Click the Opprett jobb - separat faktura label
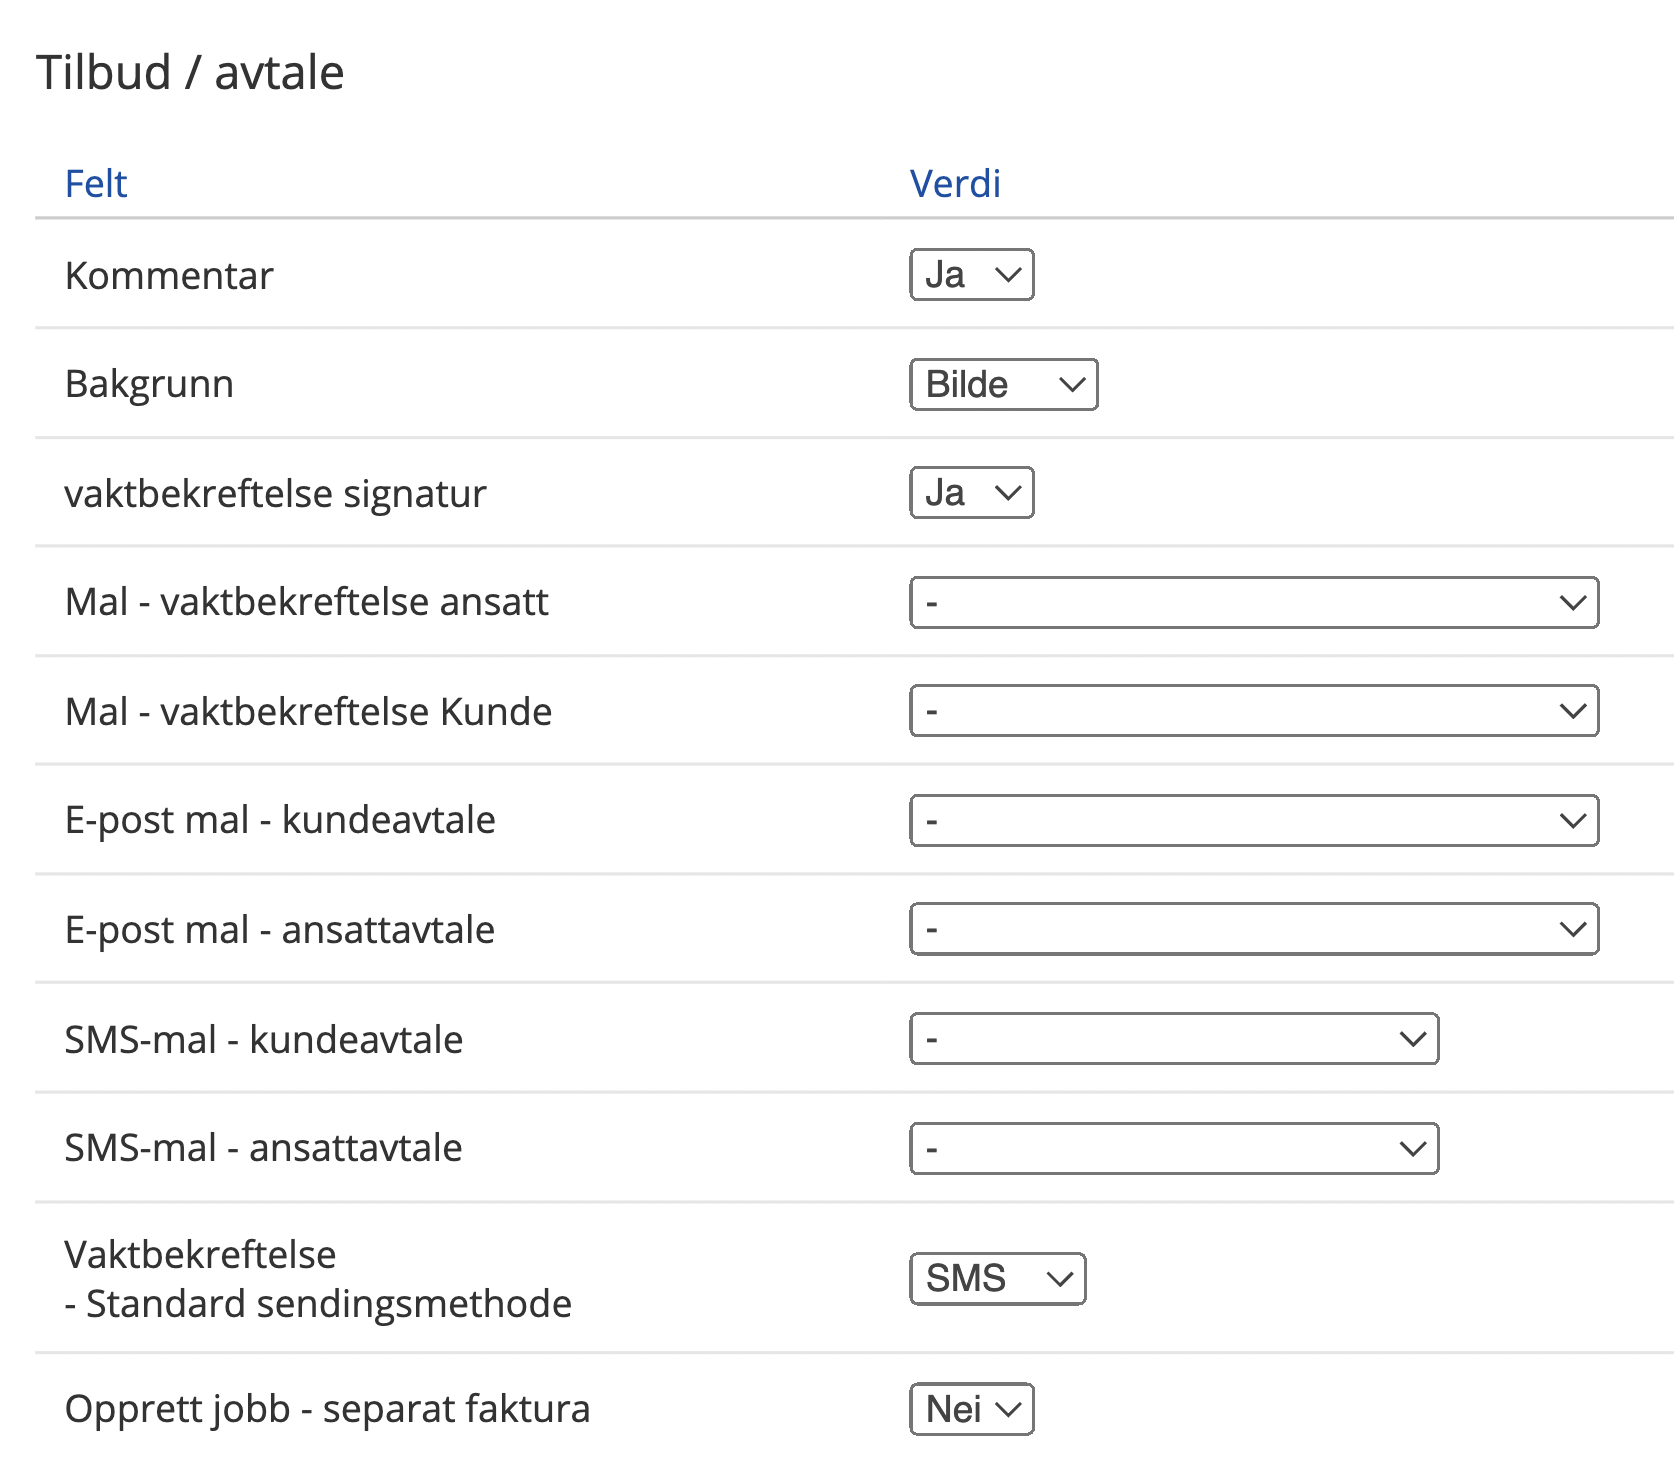Image resolution: width=1674 pixels, height=1480 pixels. [327, 1409]
